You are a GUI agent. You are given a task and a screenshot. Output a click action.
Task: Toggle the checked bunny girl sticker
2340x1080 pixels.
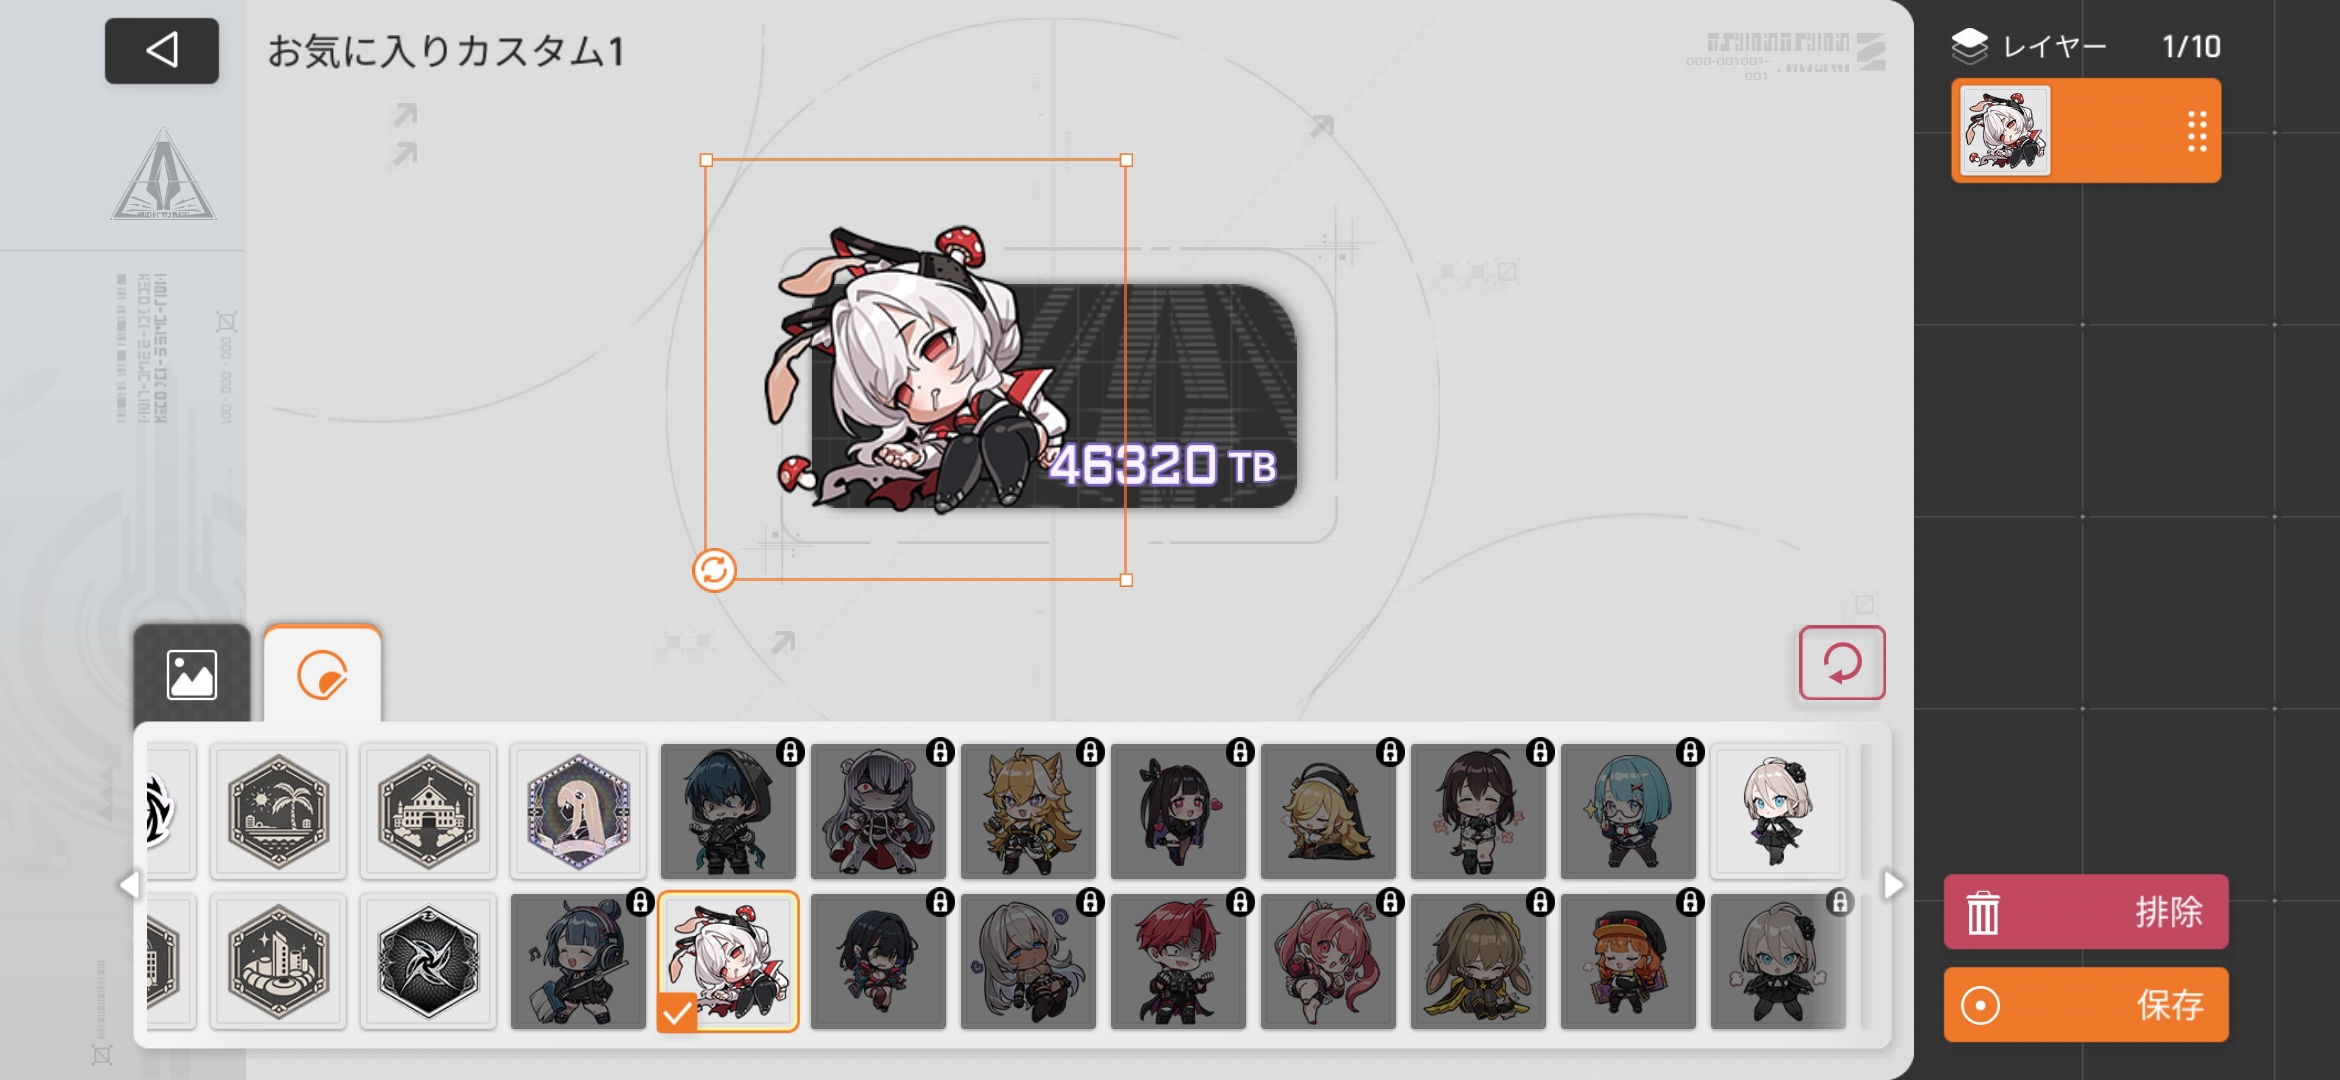(728, 961)
